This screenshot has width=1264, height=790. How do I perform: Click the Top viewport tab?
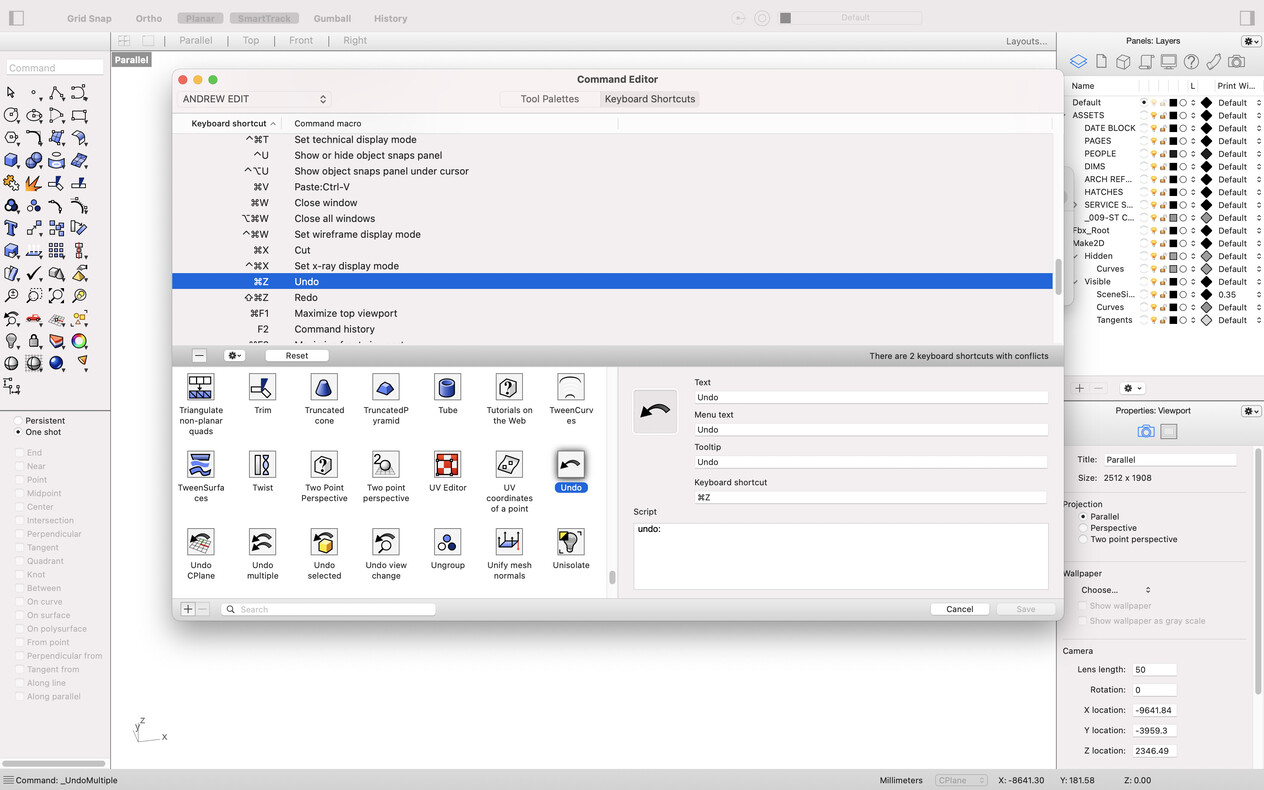coord(250,40)
